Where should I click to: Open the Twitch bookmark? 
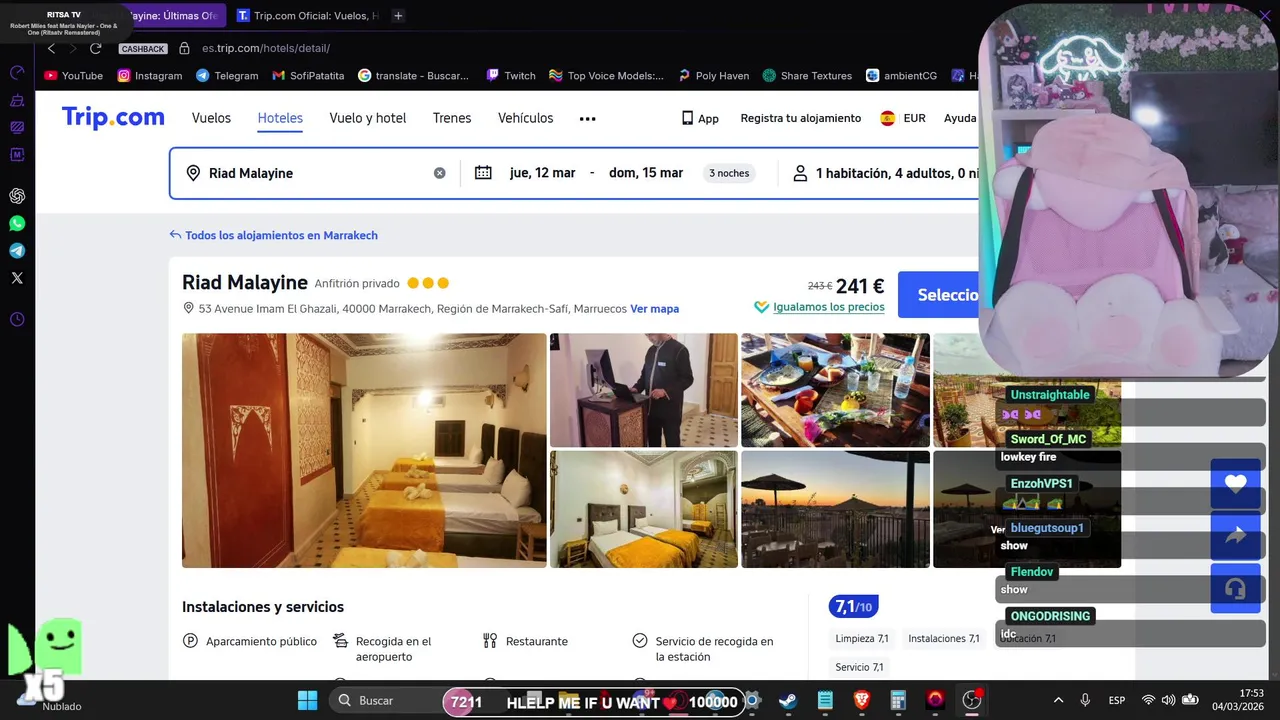[511, 75]
